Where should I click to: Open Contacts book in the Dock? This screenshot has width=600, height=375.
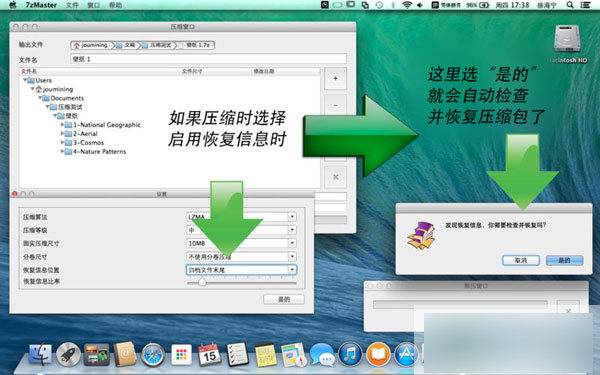[x=125, y=354]
